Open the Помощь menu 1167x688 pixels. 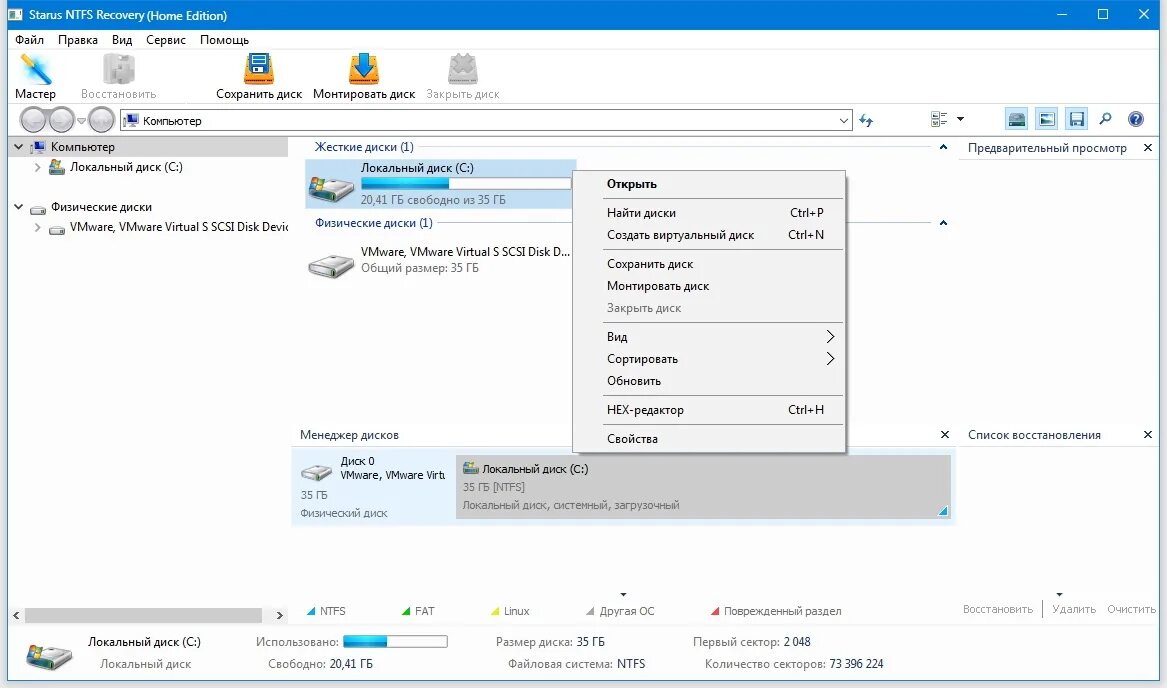pos(224,39)
